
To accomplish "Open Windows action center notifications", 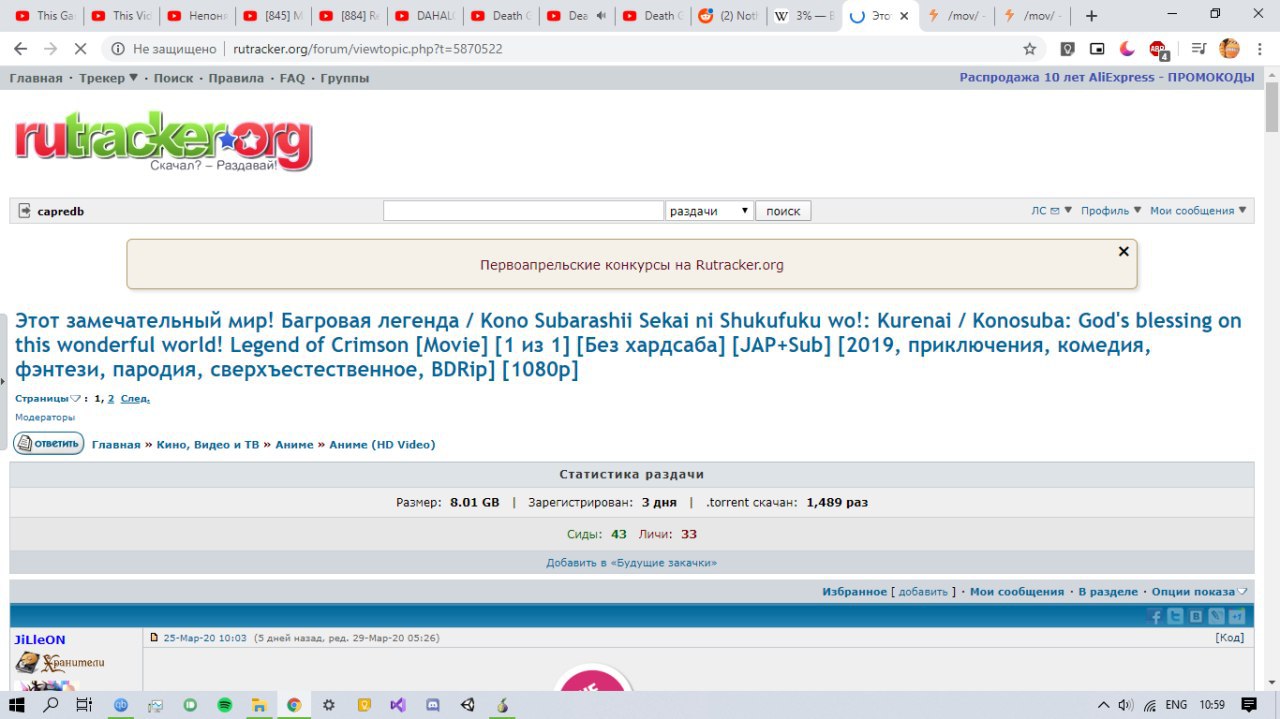I will coord(1248,704).
